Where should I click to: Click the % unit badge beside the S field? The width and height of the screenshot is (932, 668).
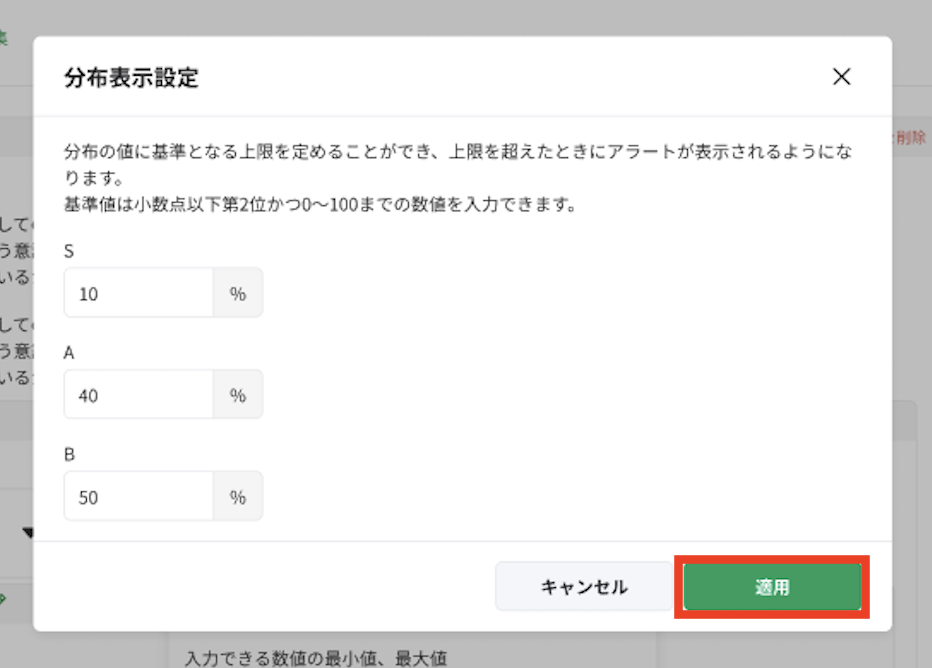click(238, 293)
